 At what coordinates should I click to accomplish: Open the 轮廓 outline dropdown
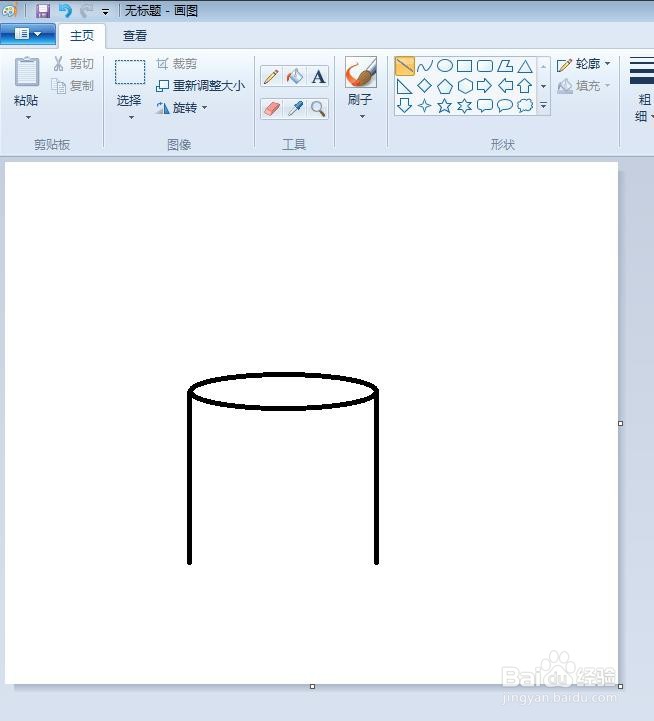coord(584,64)
